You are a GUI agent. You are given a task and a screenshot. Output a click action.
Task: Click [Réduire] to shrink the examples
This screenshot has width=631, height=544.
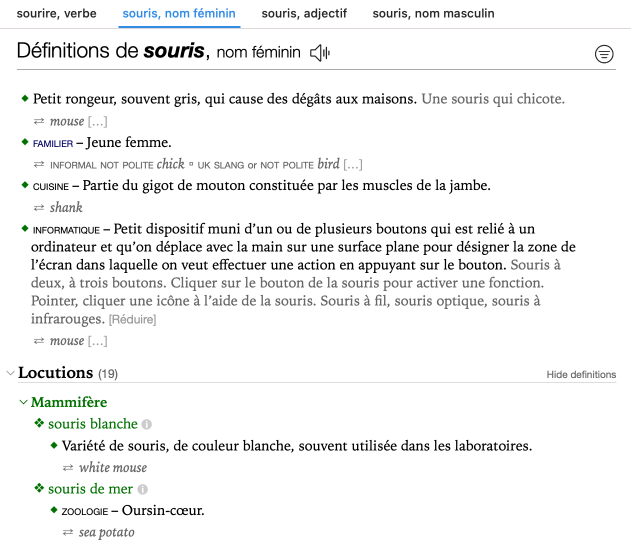pos(133,320)
